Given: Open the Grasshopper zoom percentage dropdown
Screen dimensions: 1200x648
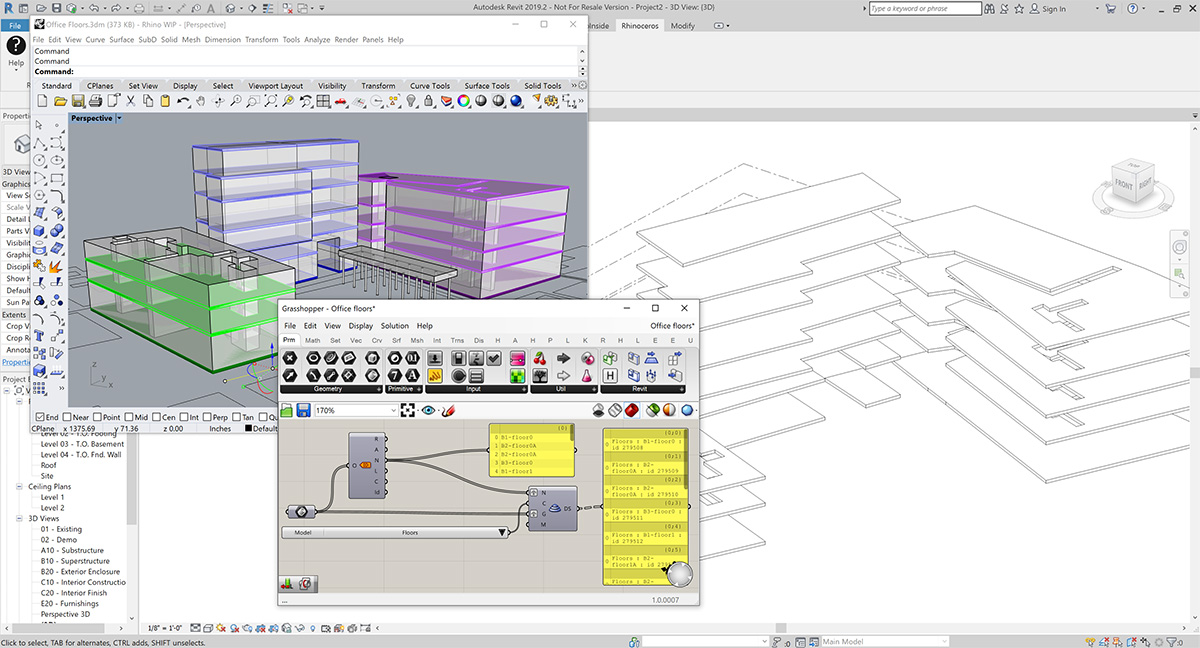Looking at the screenshot, I should [x=396, y=410].
